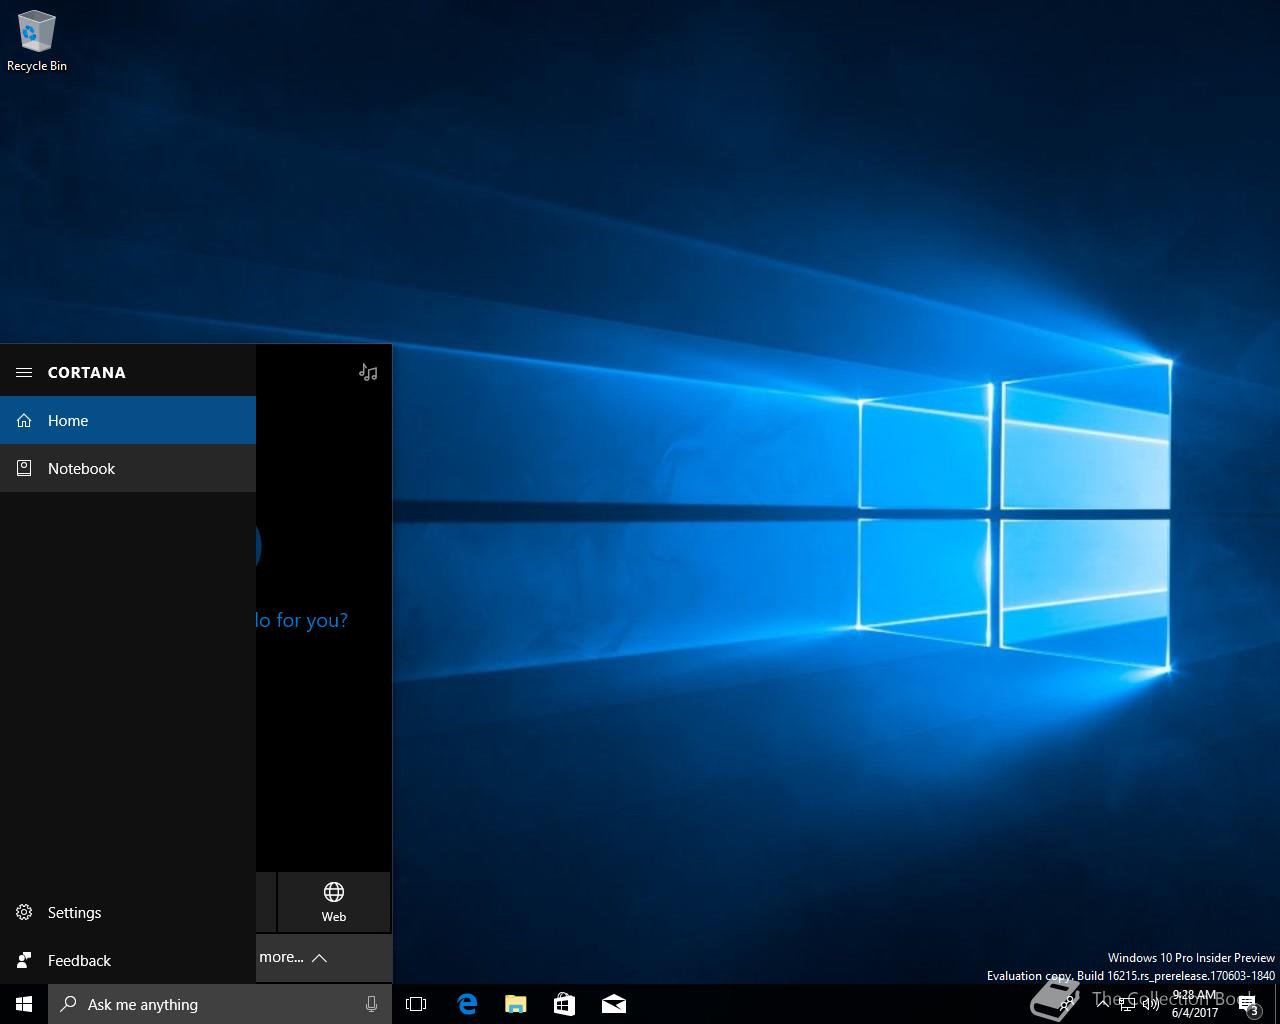1280x1024 pixels.
Task: Click the search magnifier icon in the taskbar
Action: tap(68, 1004)
